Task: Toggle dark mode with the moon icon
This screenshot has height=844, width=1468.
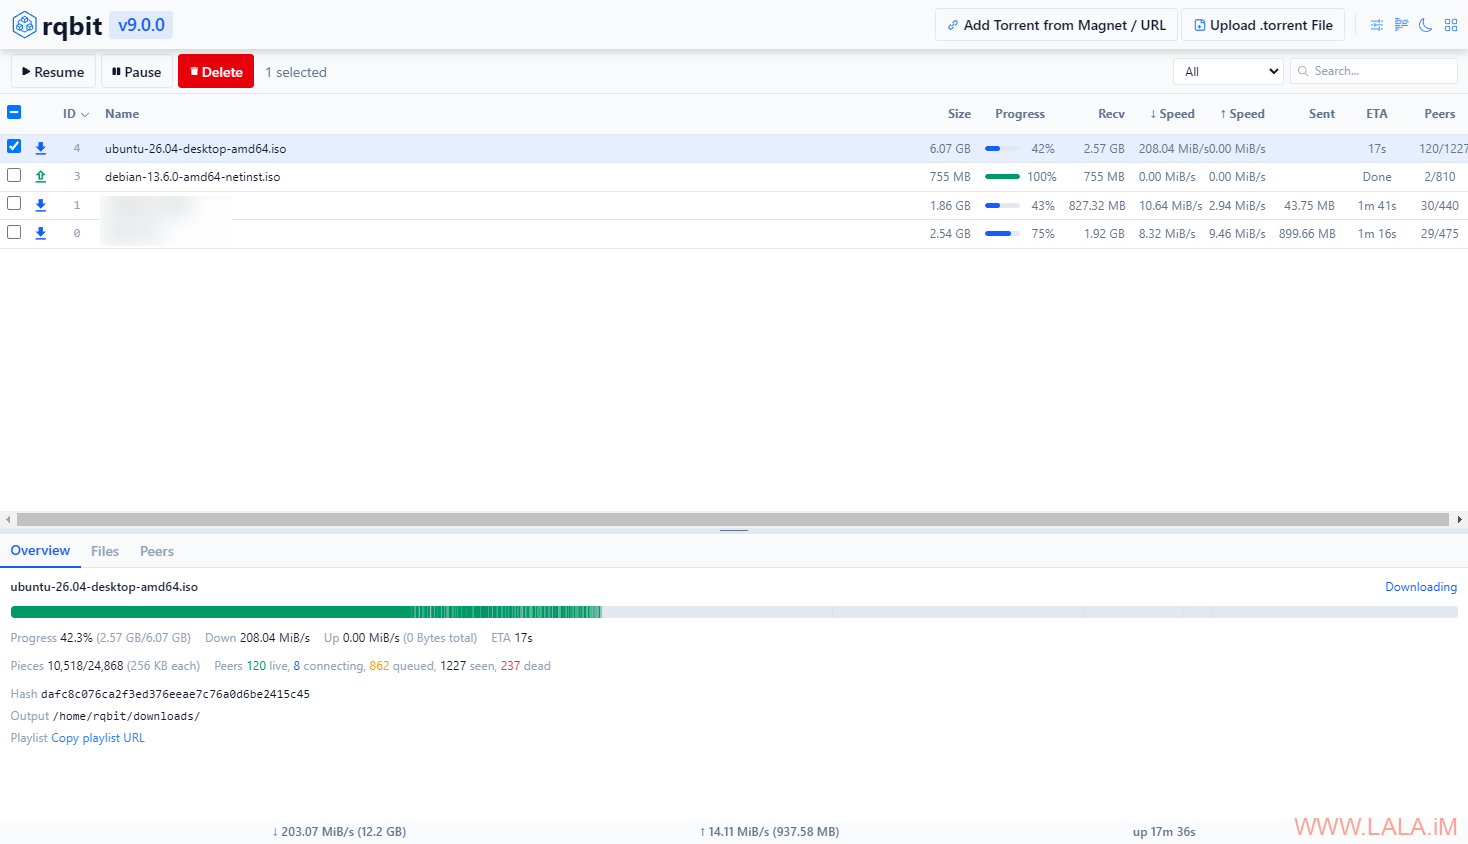Action: [1426, 25]
